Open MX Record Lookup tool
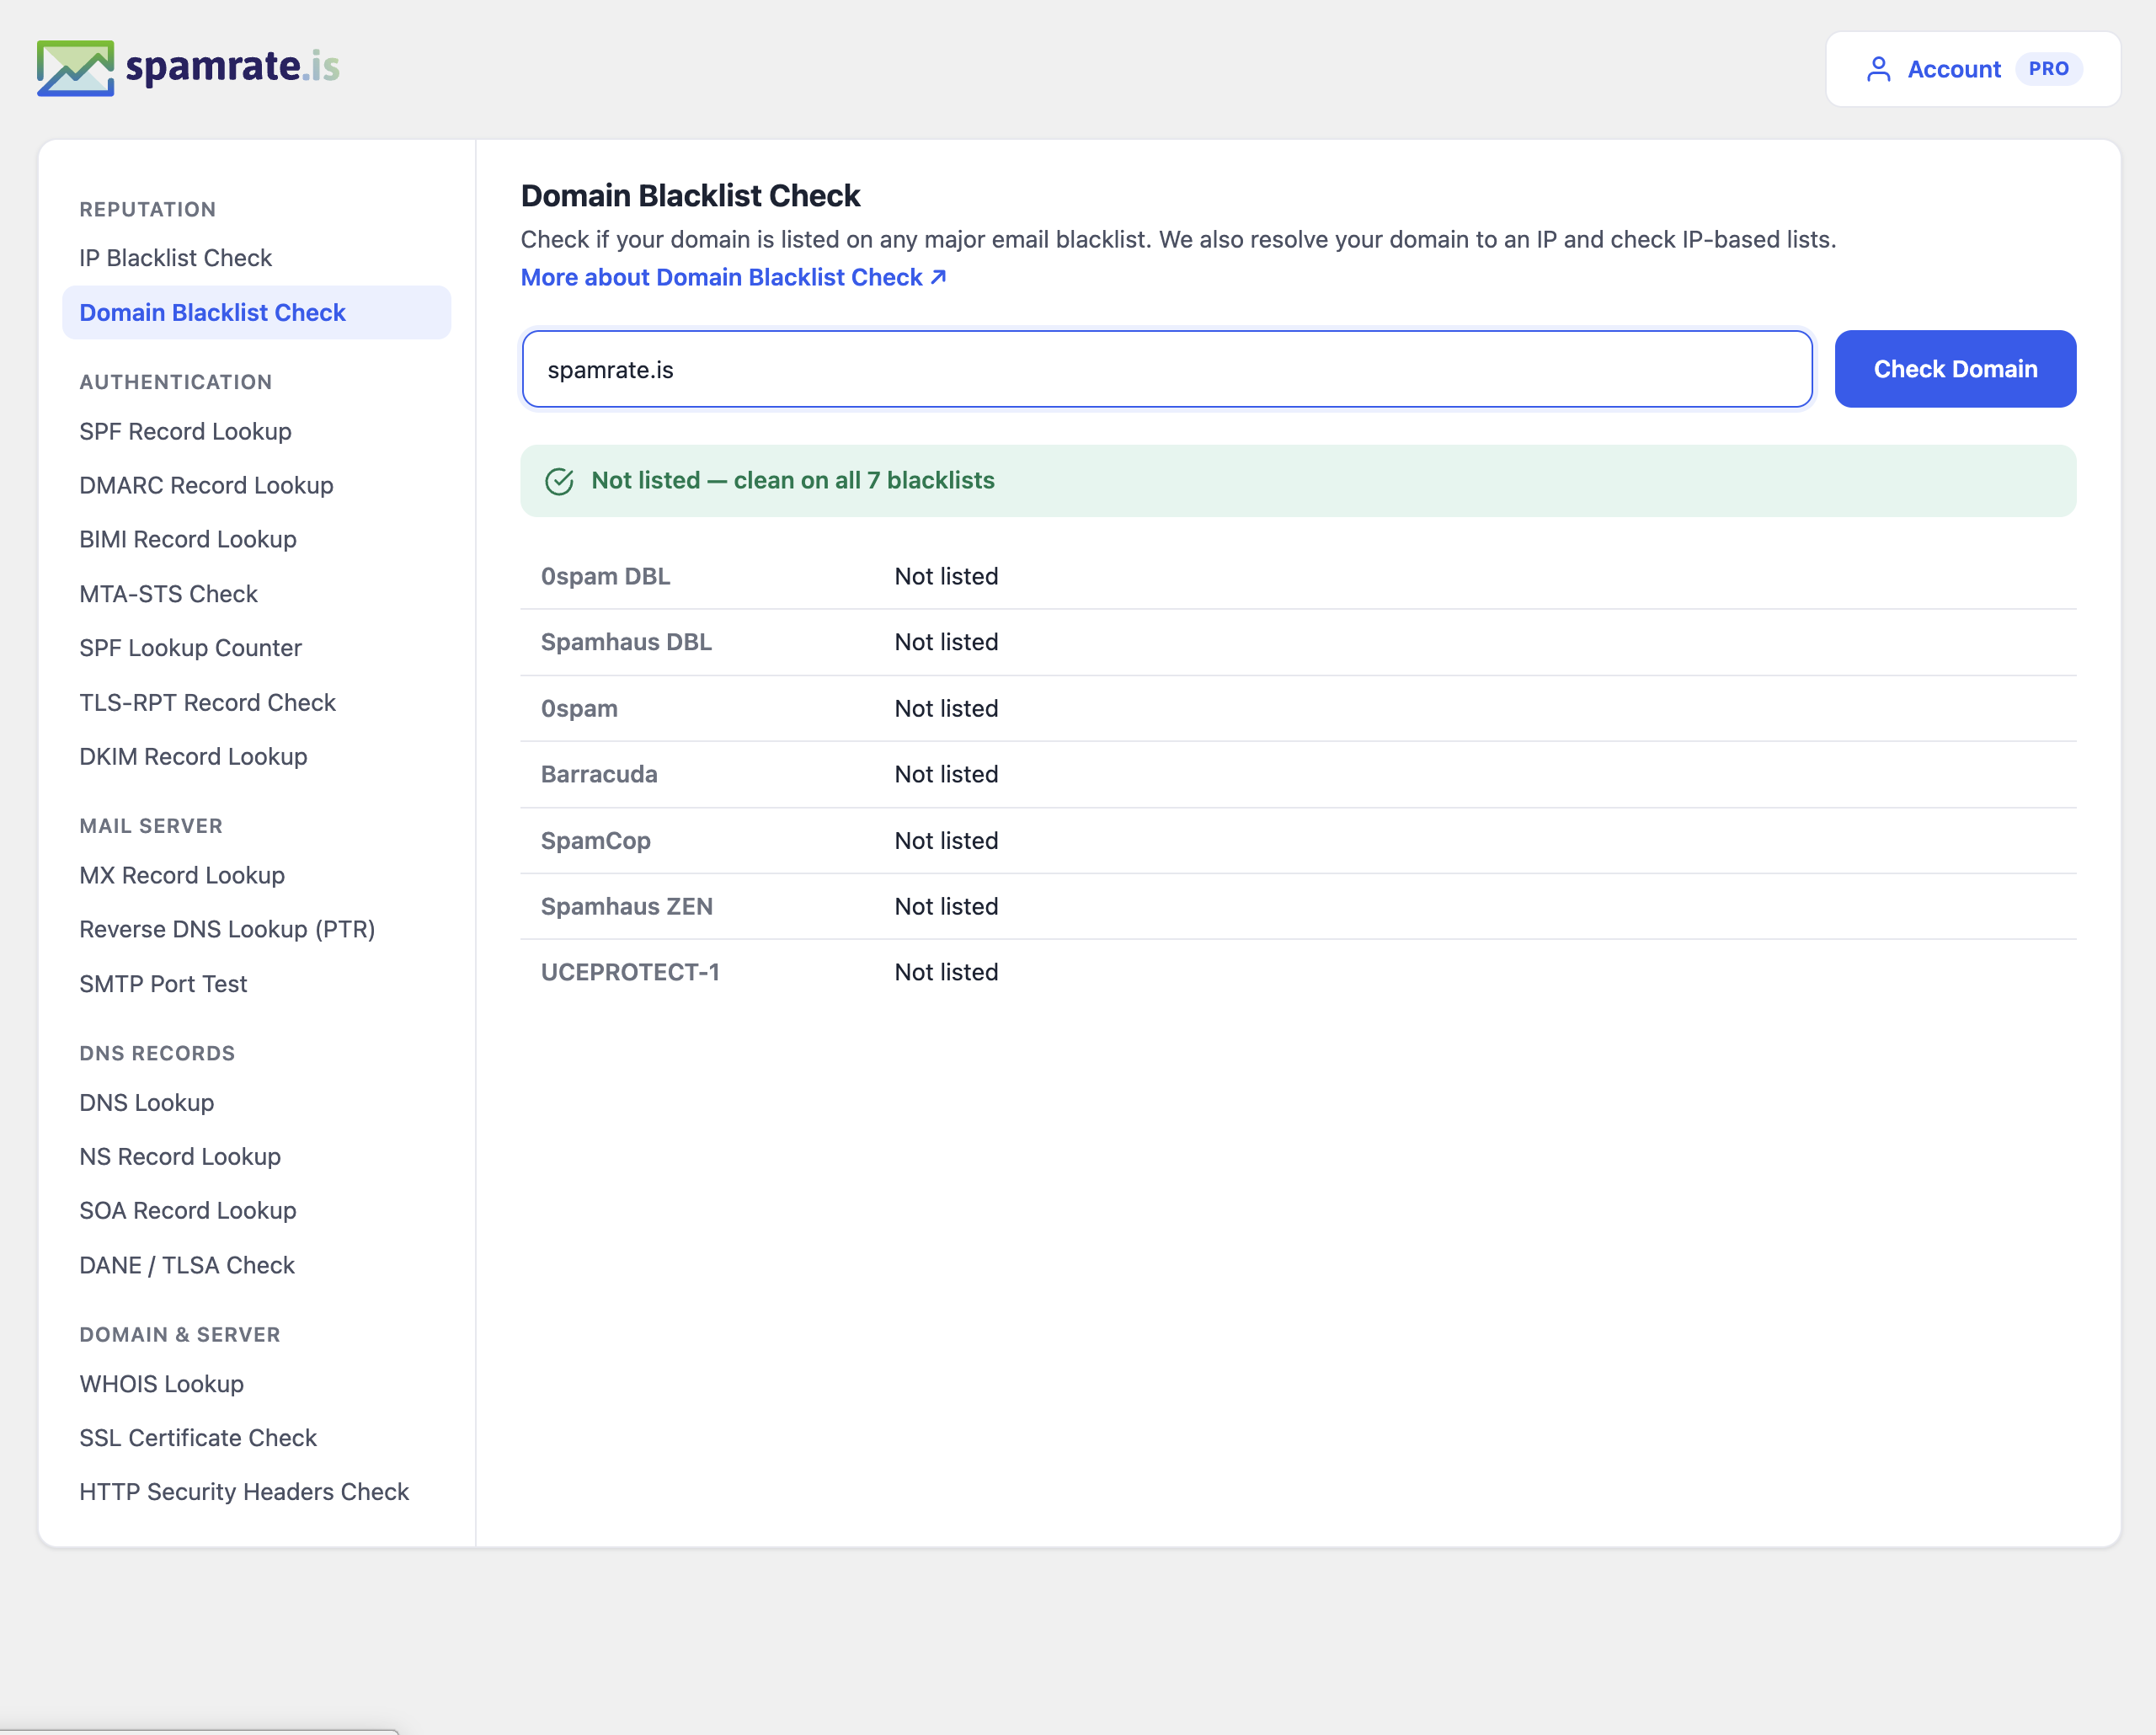Screen dimensions: 2156x1735 pos(182,875)
